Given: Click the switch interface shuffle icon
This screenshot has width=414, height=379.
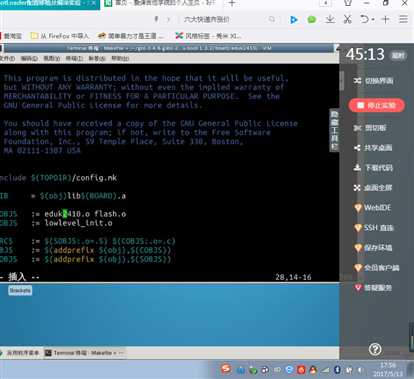Looking at the screenshot, I should point(357,81).
